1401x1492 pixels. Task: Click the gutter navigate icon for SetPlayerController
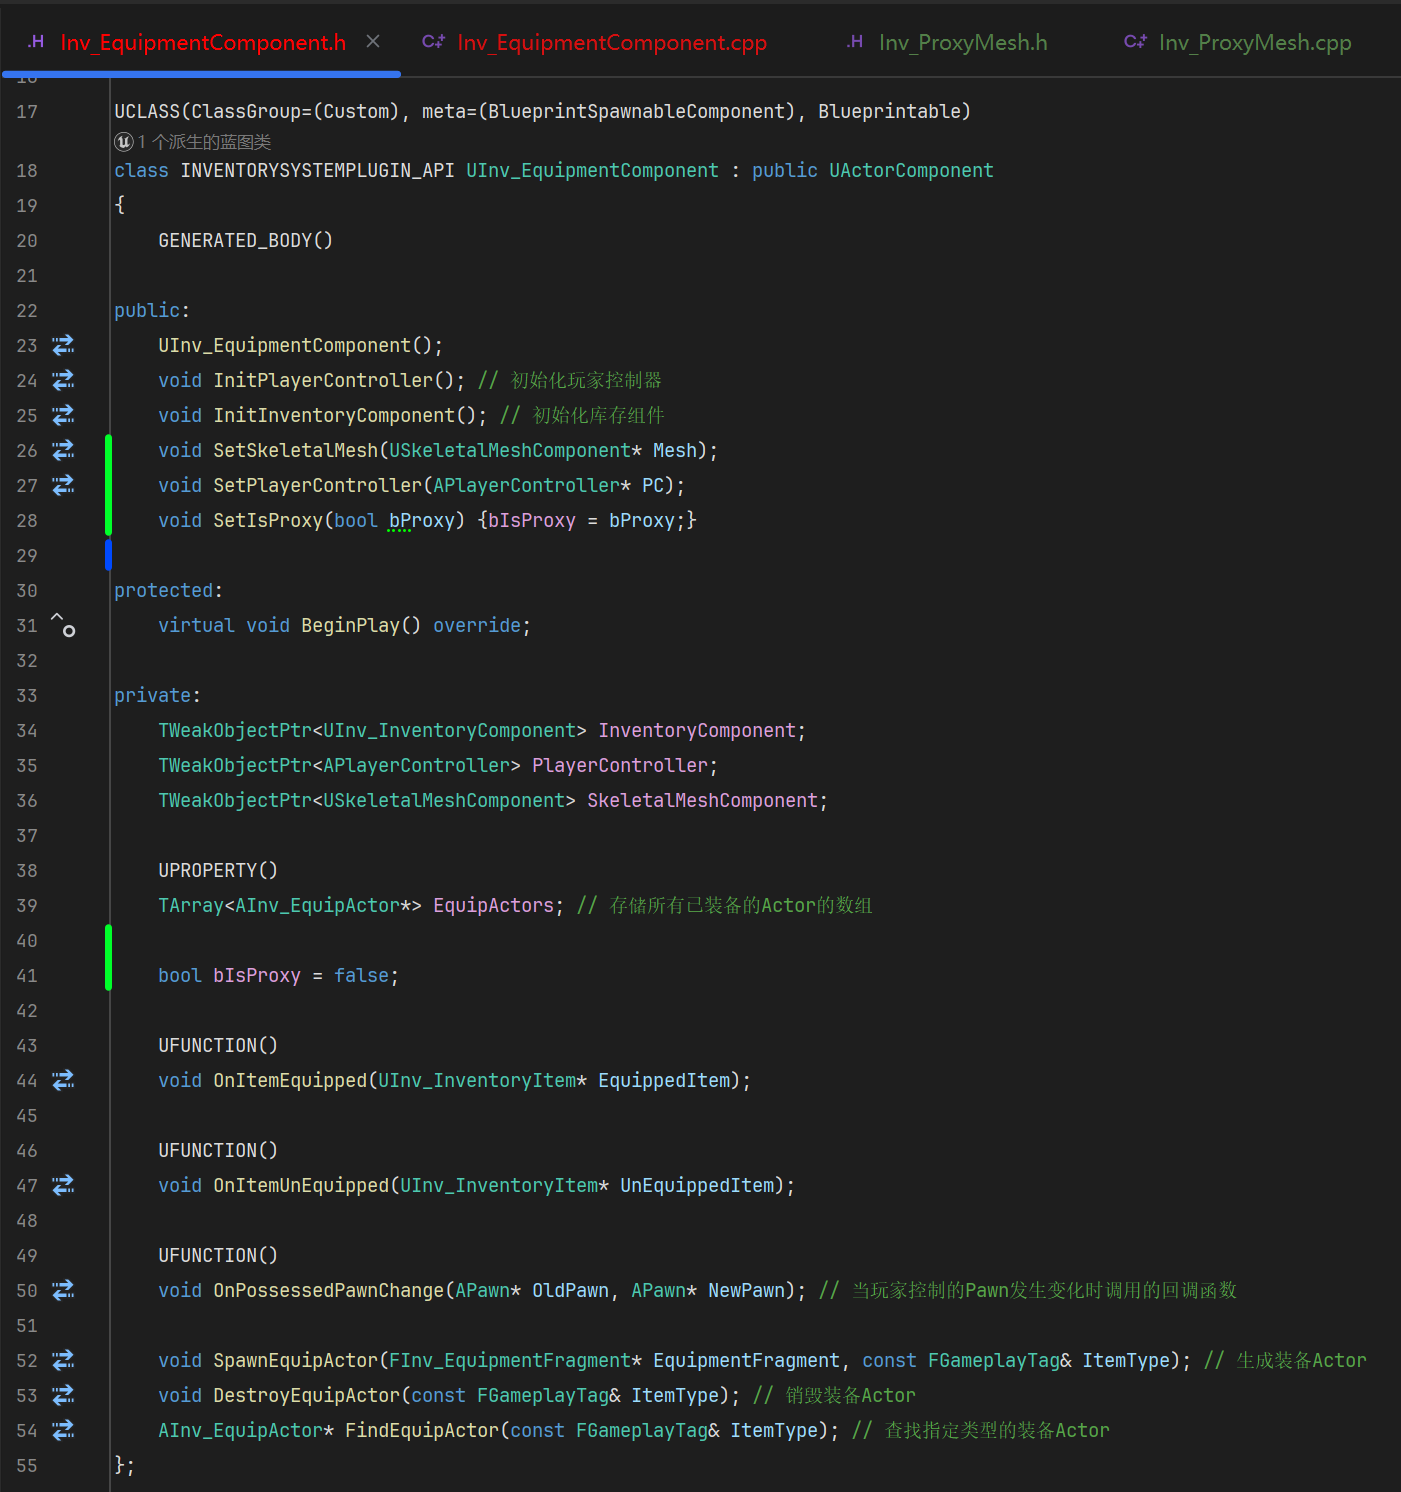pyautogui.click(x=63, y=485)
